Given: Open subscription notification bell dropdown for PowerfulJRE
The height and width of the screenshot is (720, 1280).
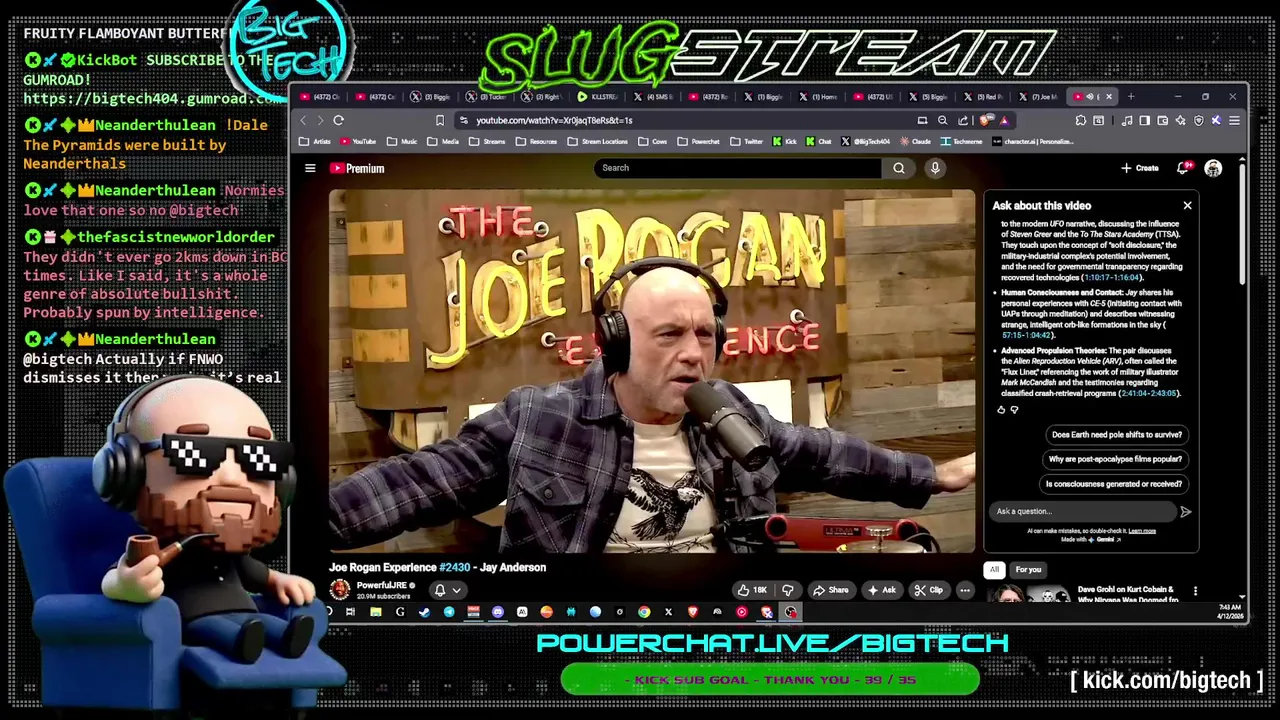Looking at the screenshot, I should coord(447,590).
